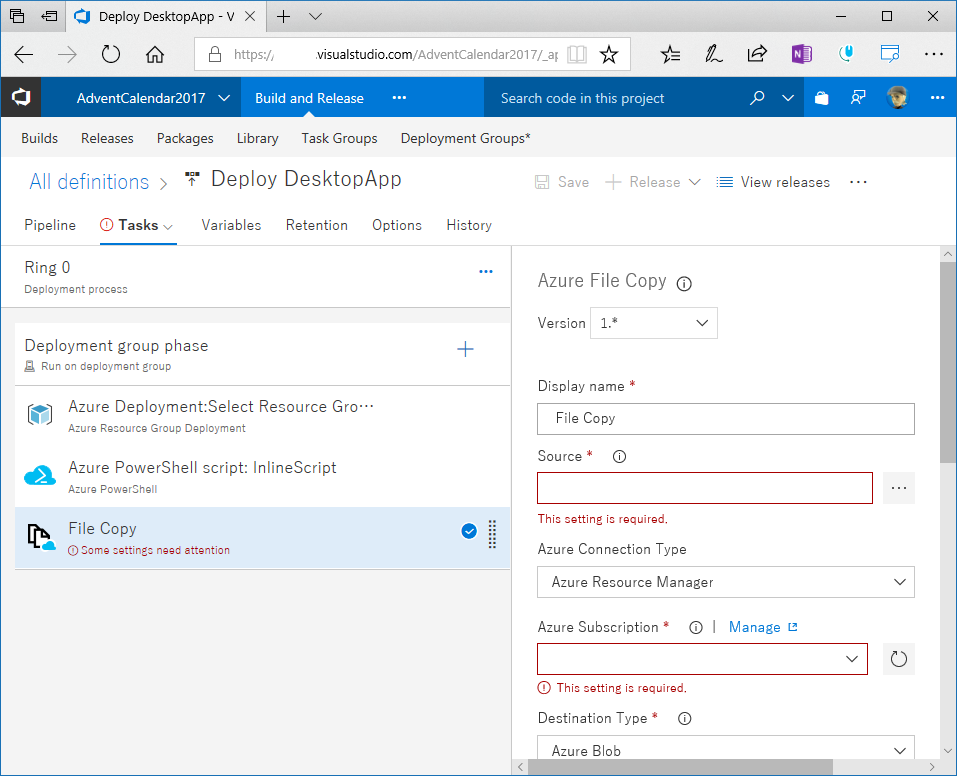Toggle reading view book icon
The image size is (957, 776).
tap(577, 55)
